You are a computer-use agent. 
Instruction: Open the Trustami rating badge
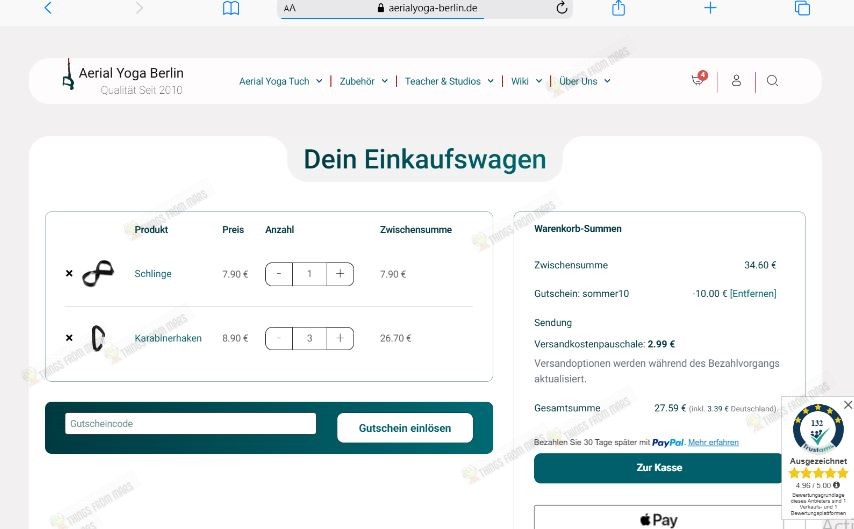click(x=818, y=430)
